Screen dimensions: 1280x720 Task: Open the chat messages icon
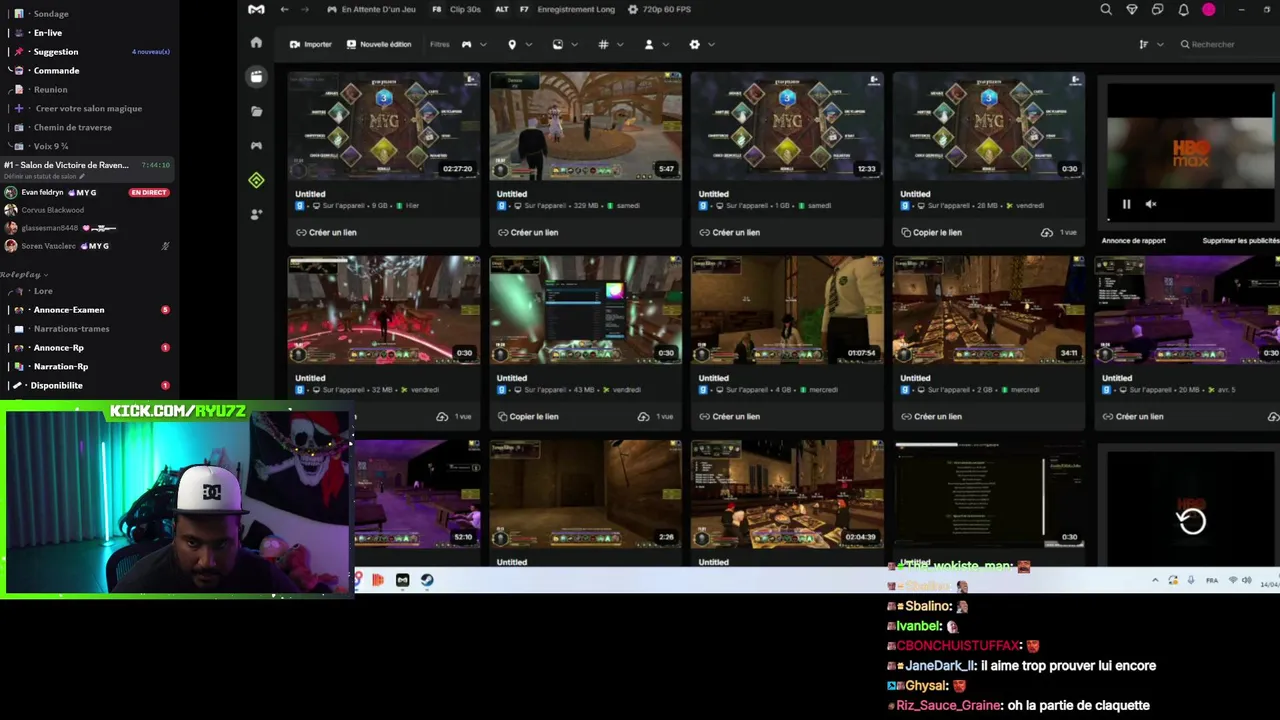click(1157, 9)
